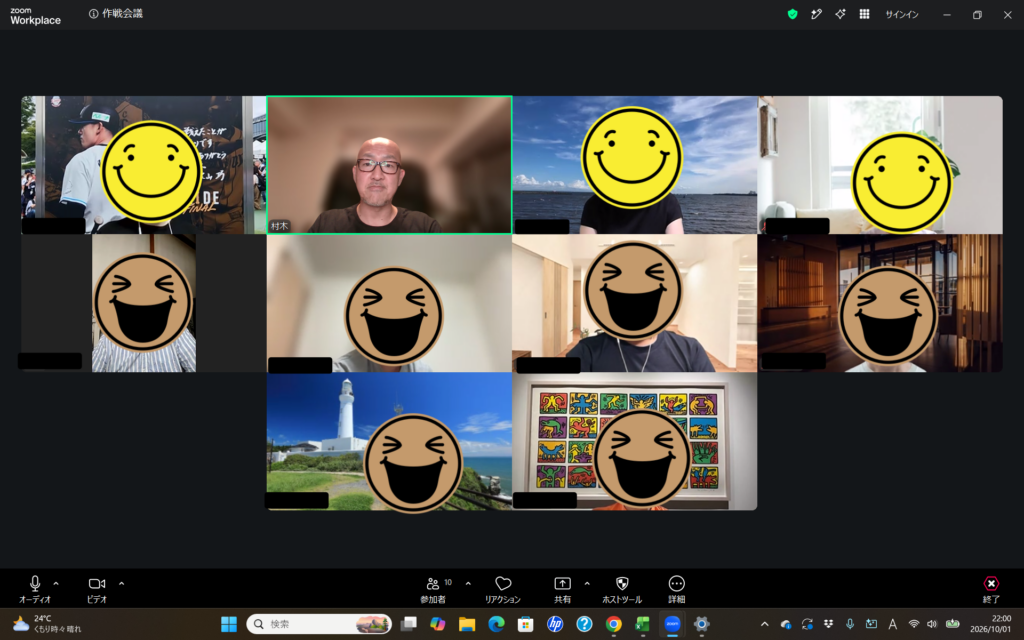Expand the chevron beside 参加者
Screen dimensions: 1024x640
tap(468, 584)
